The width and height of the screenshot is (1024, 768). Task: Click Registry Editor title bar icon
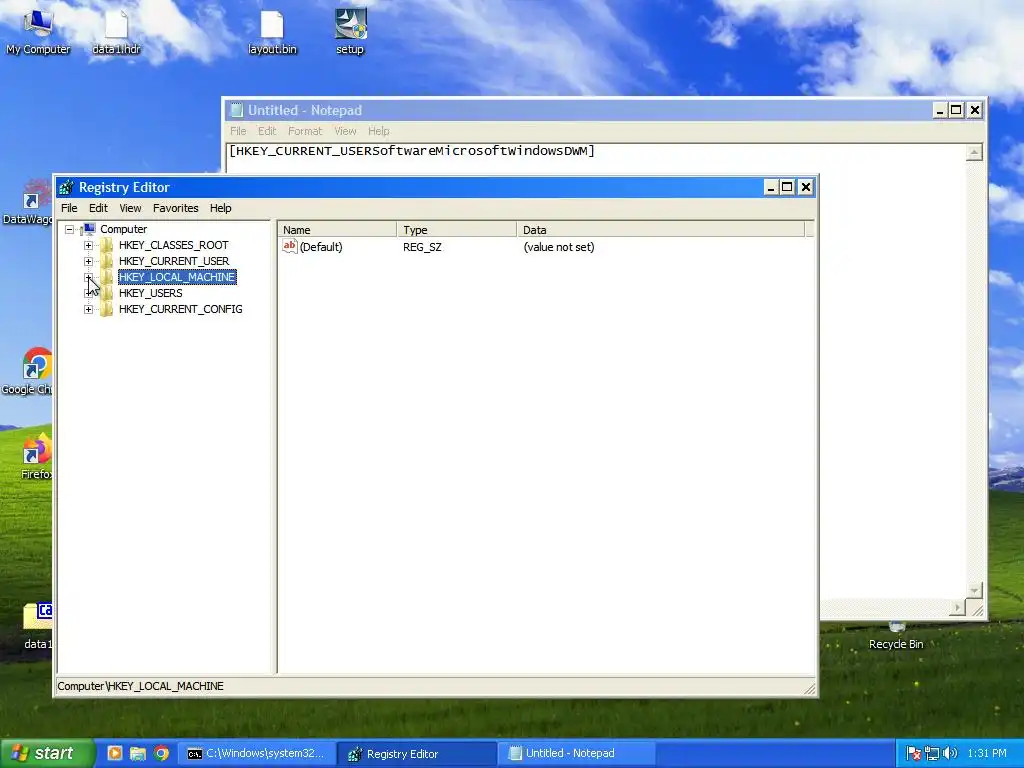point(66,187)
